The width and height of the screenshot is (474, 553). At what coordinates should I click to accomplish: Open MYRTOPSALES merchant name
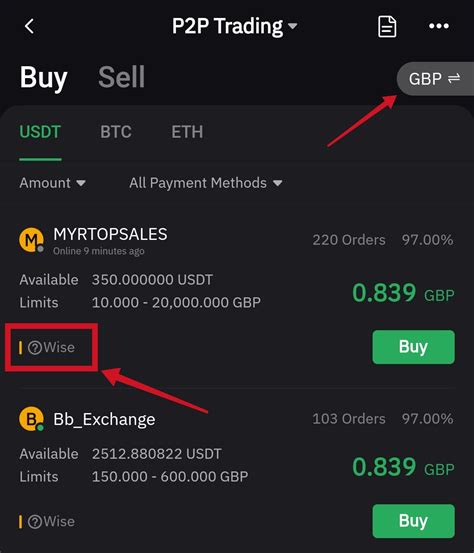pyautogui.click(x=110, y=234)
